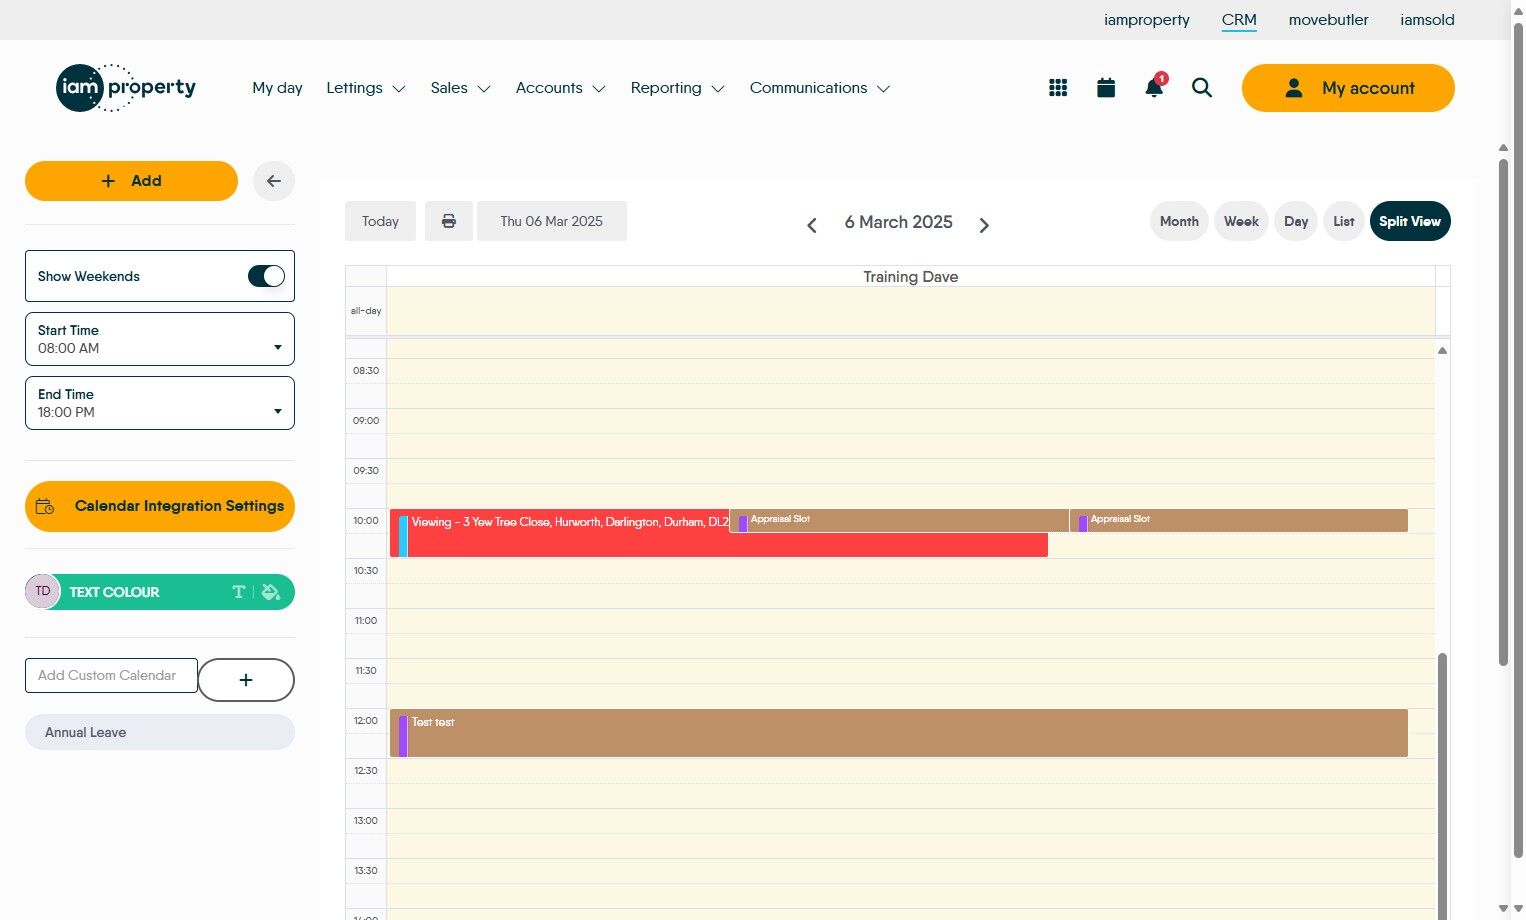
Task: Open the search magnifier
Action: pos(1202,88)
